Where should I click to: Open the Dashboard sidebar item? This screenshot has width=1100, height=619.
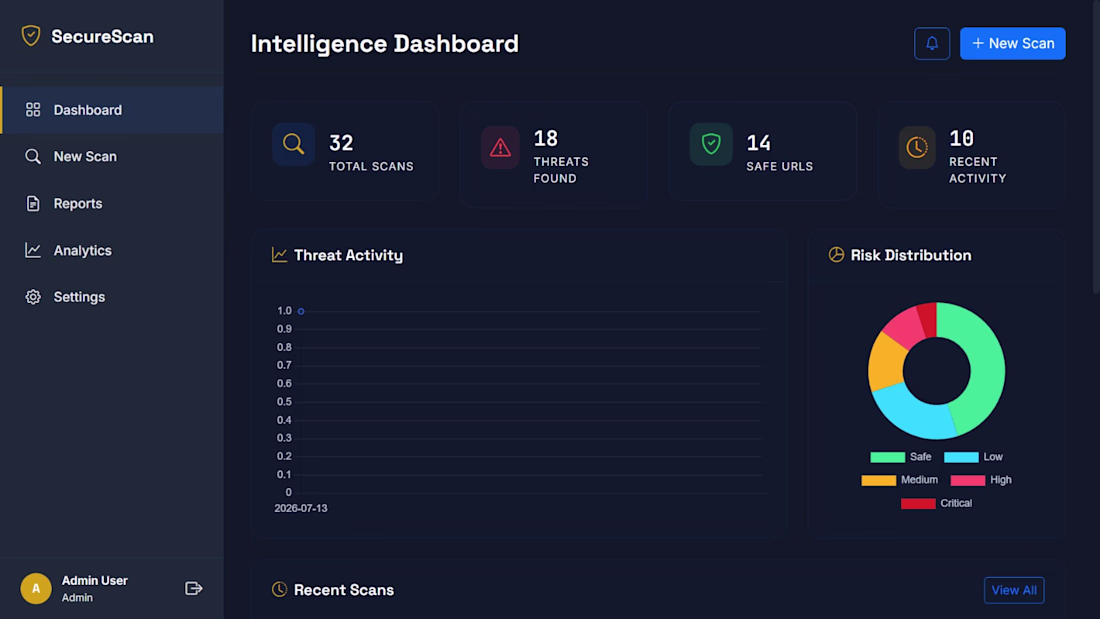pos(112,110)
